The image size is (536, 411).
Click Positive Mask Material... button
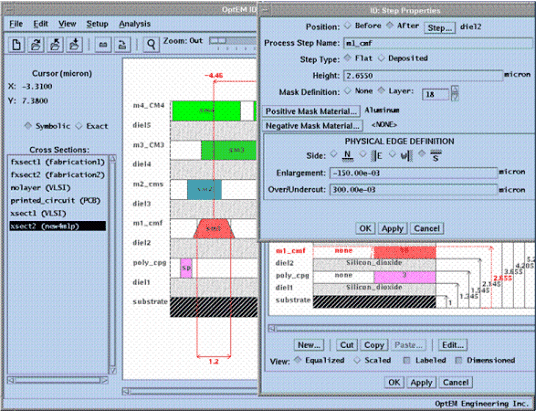click(x=311, y=111)
